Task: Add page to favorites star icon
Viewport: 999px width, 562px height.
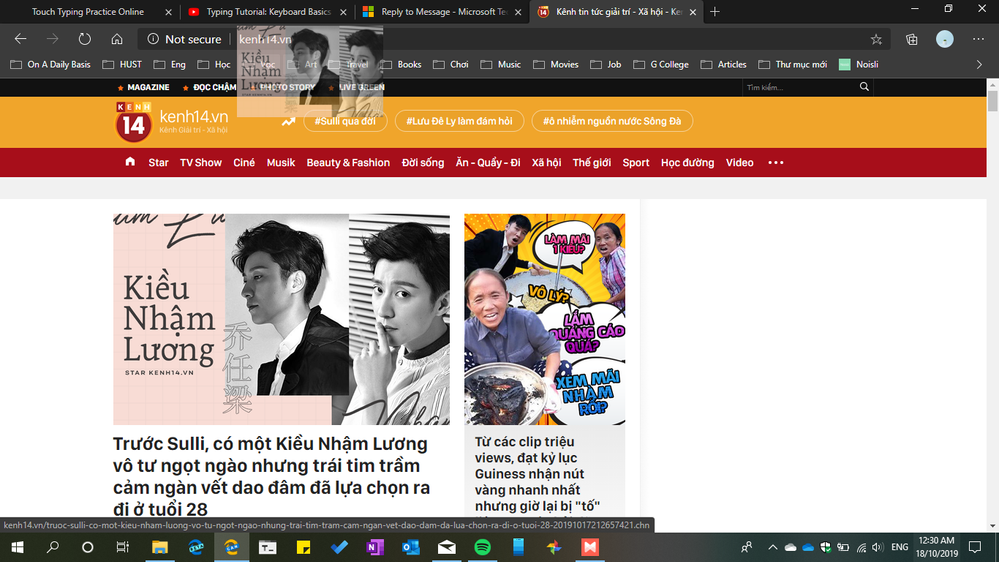Action: tap(876, 39)
